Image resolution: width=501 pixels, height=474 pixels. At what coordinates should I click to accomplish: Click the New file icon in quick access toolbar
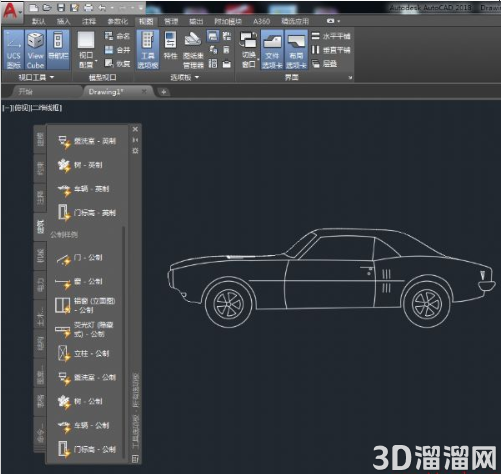click(x=33, y=7)
